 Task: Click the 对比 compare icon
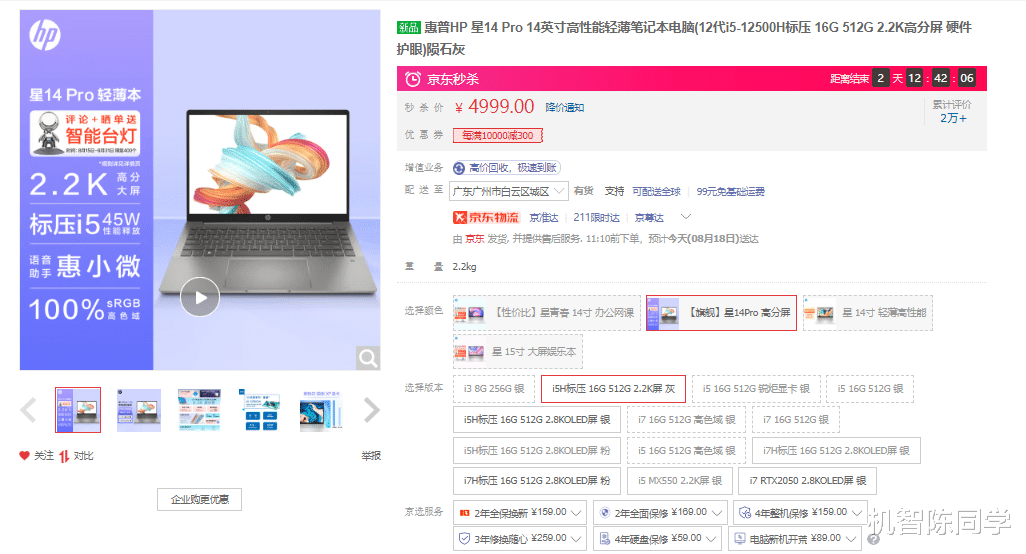(x=64, y=456)
